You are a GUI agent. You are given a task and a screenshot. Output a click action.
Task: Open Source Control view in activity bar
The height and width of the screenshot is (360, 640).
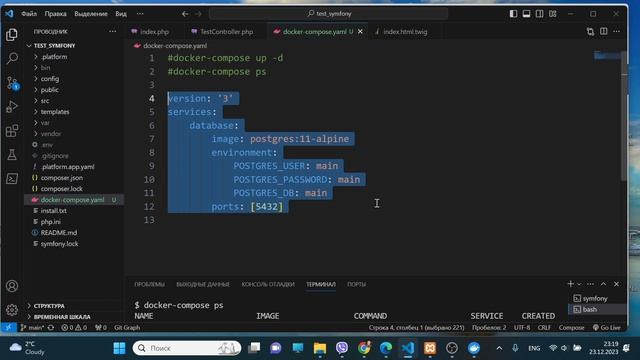pos(12,83)
